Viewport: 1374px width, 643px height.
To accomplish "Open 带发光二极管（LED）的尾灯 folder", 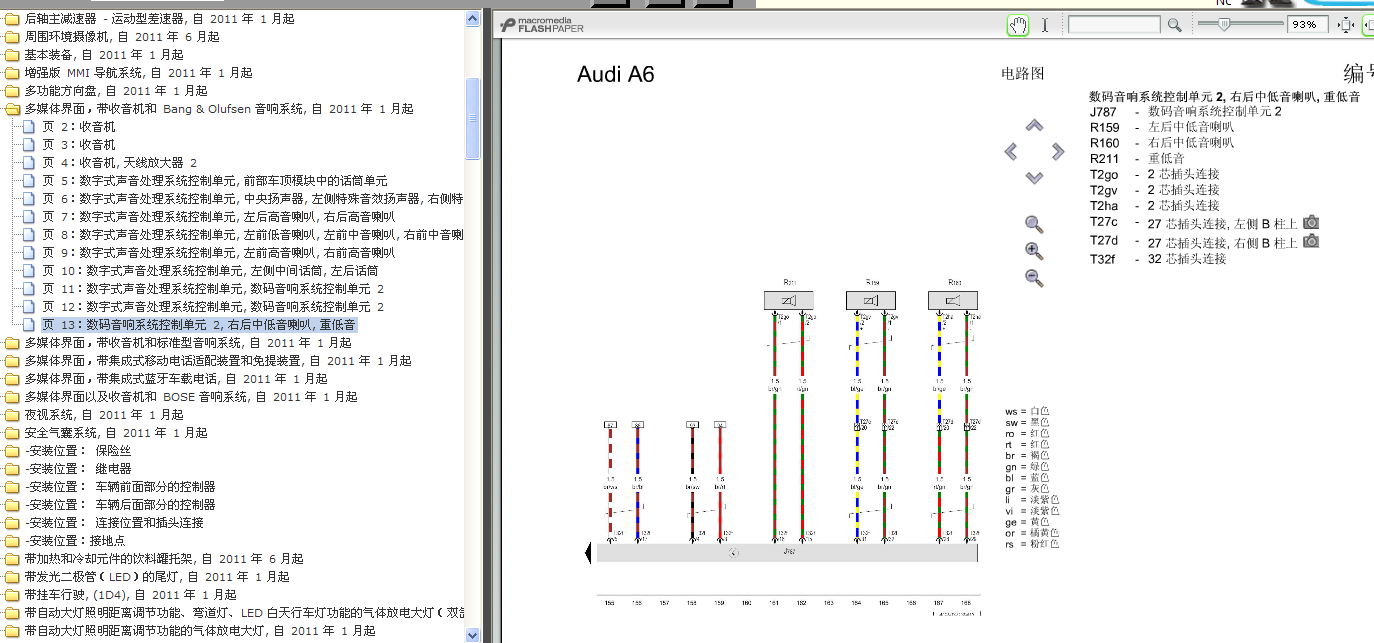I will (157, 577).
